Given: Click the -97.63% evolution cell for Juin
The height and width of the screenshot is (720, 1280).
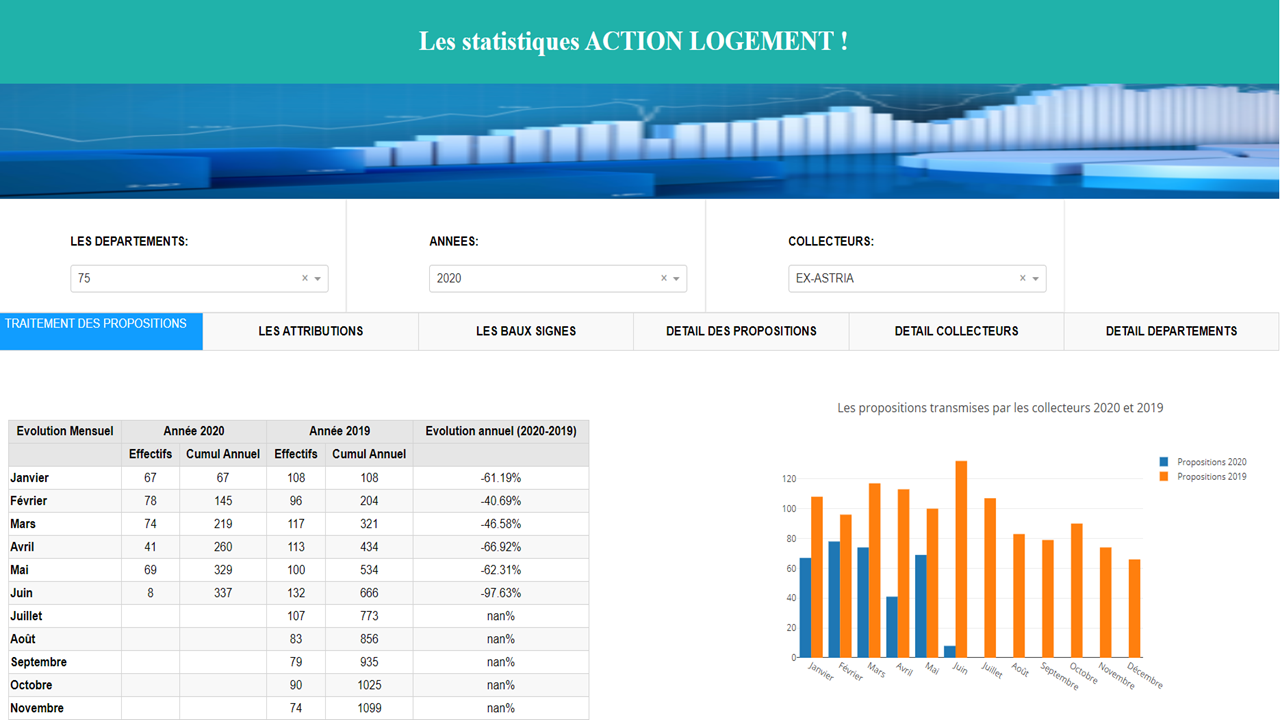Looking at the screenshot, I should coord(500,592).
